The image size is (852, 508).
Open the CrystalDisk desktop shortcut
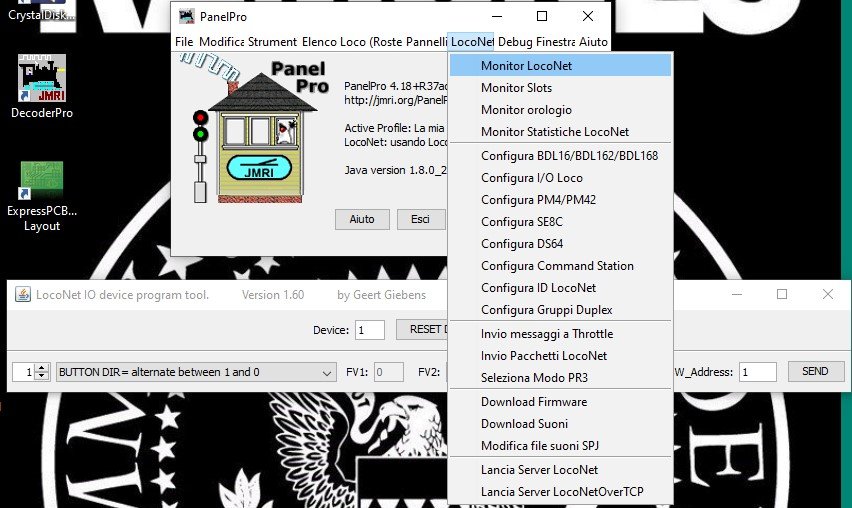tap(40, 12)
